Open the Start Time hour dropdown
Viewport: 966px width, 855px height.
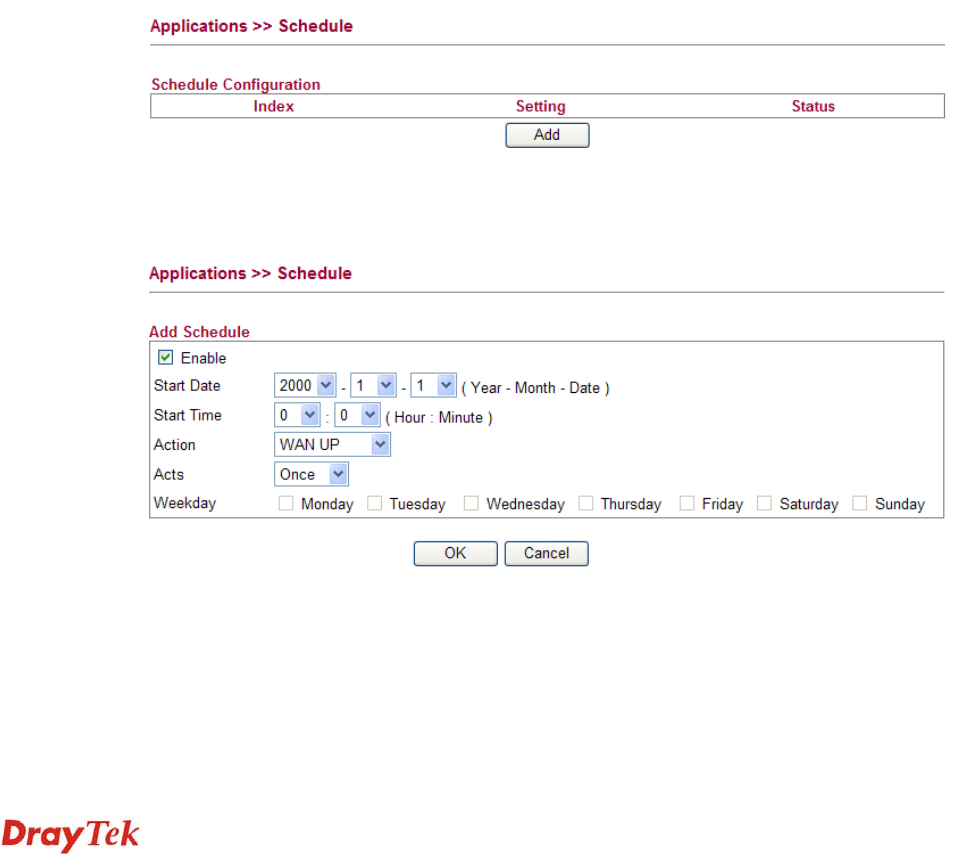pos(297,415)
